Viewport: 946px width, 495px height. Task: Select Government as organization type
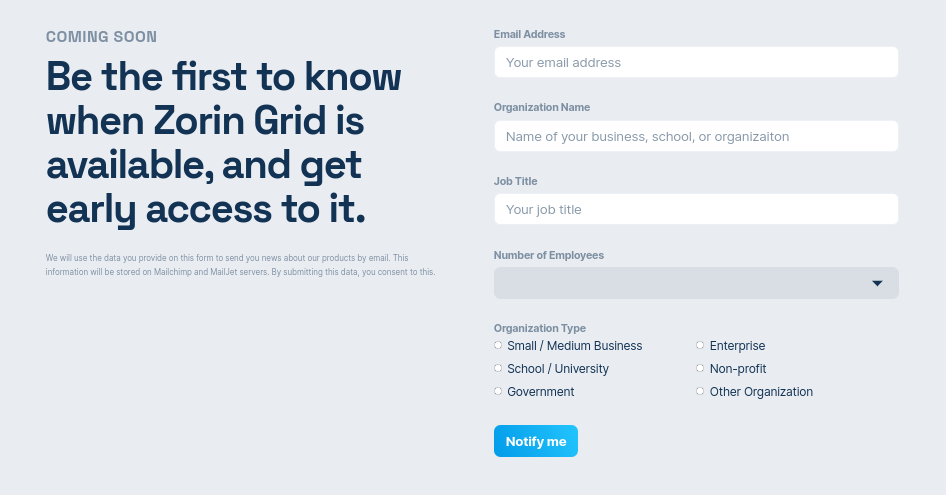tap(498, 391)
